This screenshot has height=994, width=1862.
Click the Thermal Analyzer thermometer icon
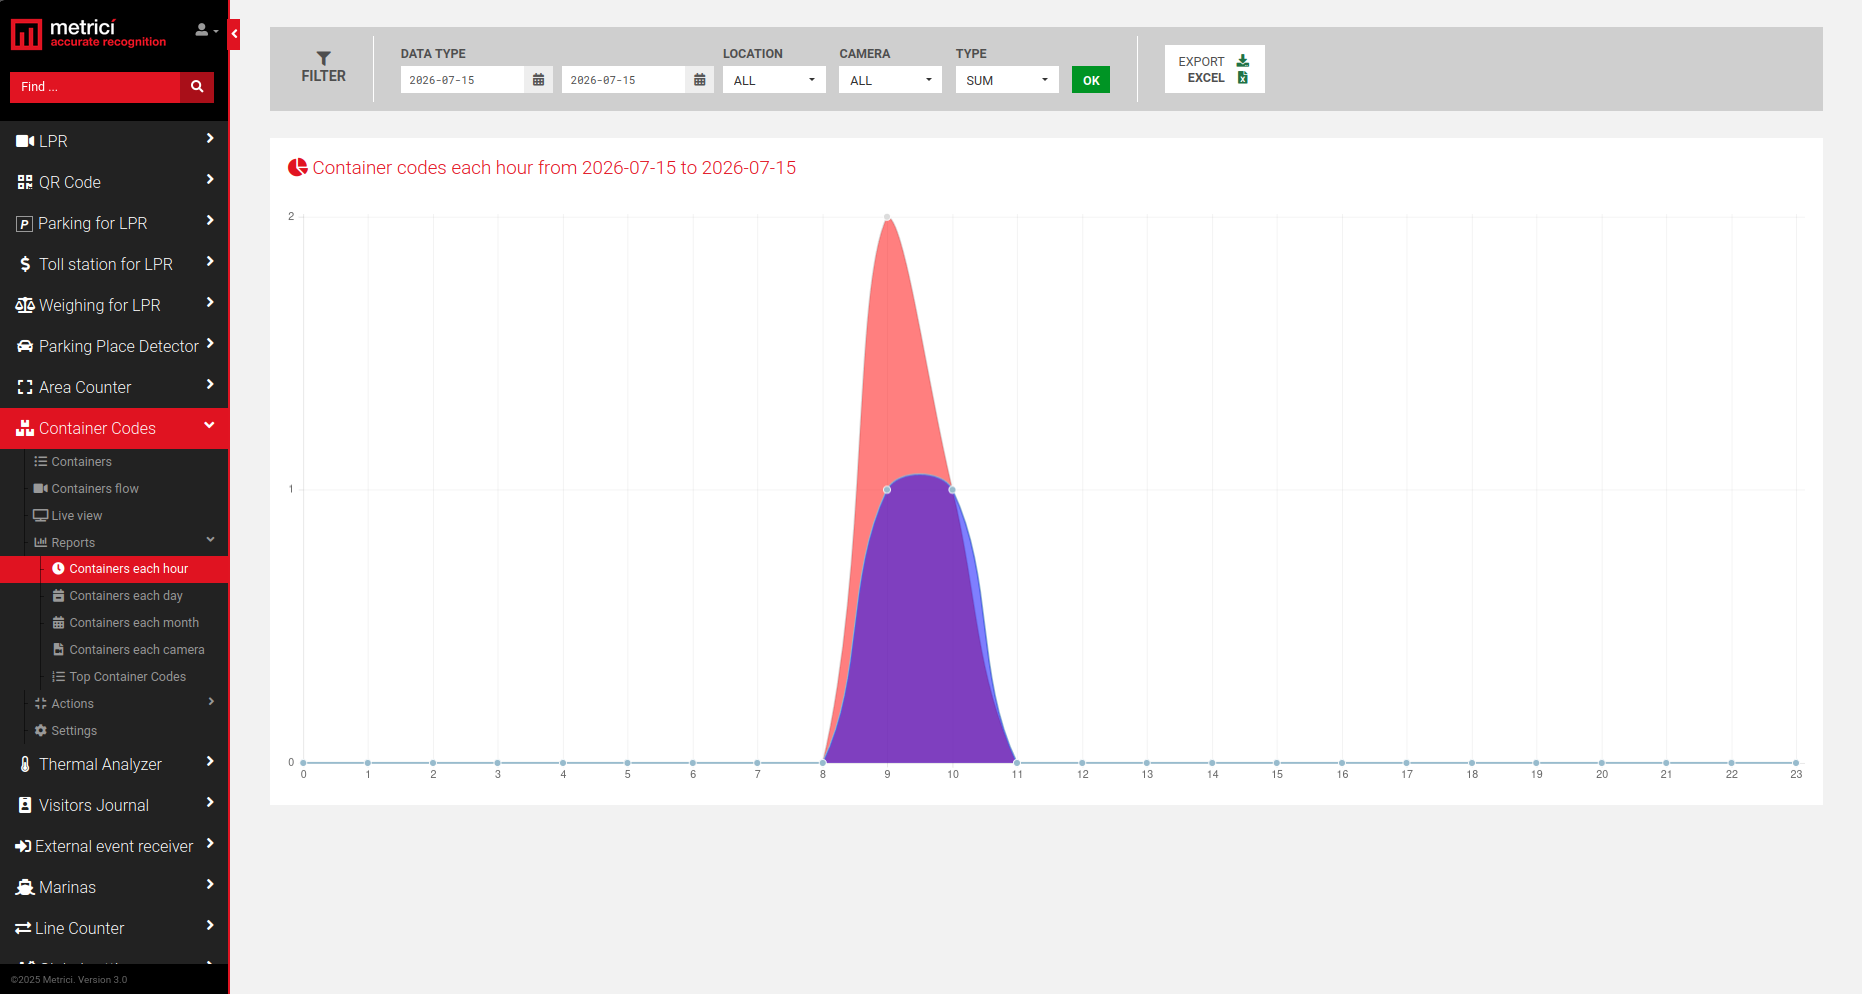click(x=25, y=764)
